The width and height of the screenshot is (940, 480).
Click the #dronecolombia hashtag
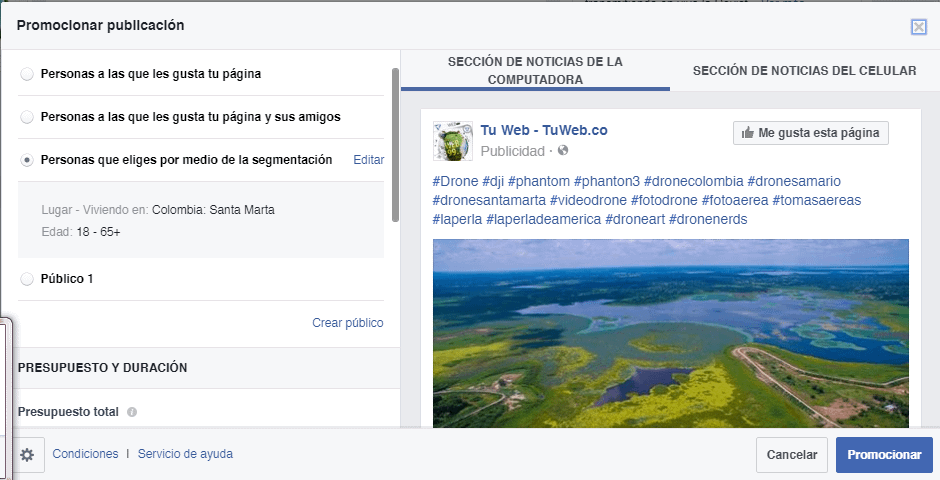pyautogui.click(x=694, y=181)
